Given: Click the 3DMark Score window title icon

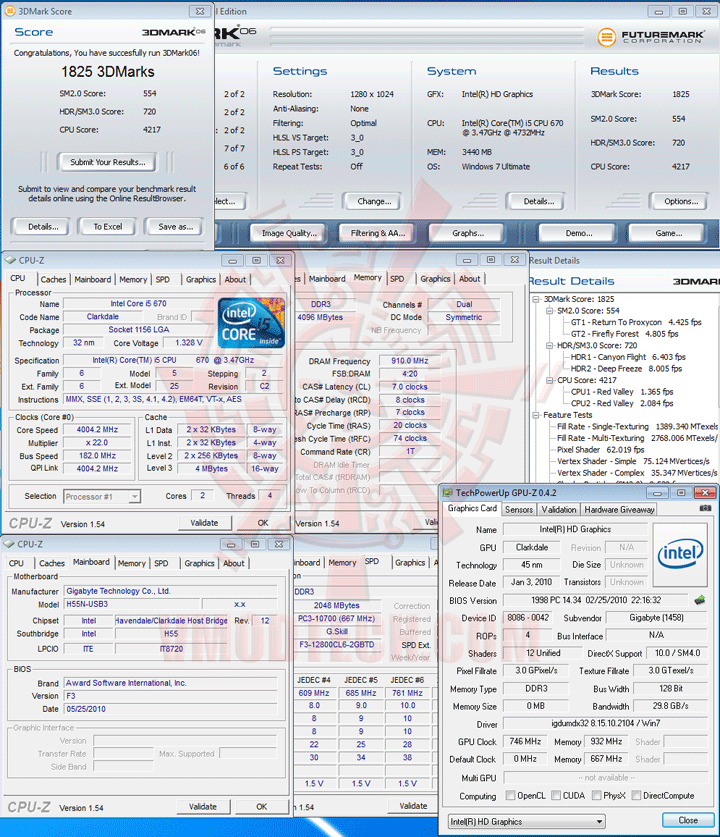Looking at the screenshot, I should tap(9, 11).
